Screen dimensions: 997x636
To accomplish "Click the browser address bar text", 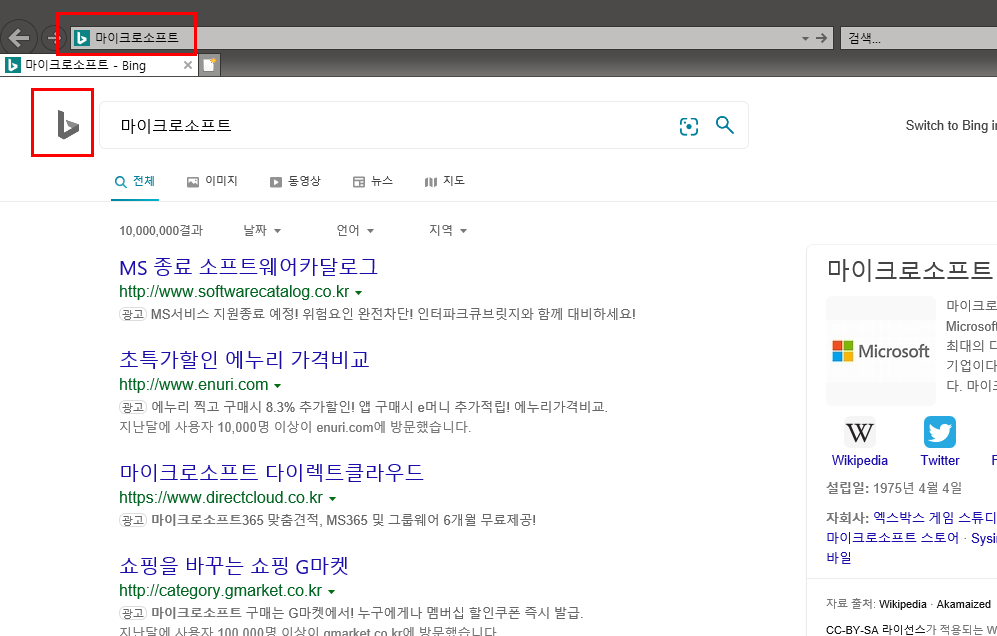I will [x=137, y=38].
